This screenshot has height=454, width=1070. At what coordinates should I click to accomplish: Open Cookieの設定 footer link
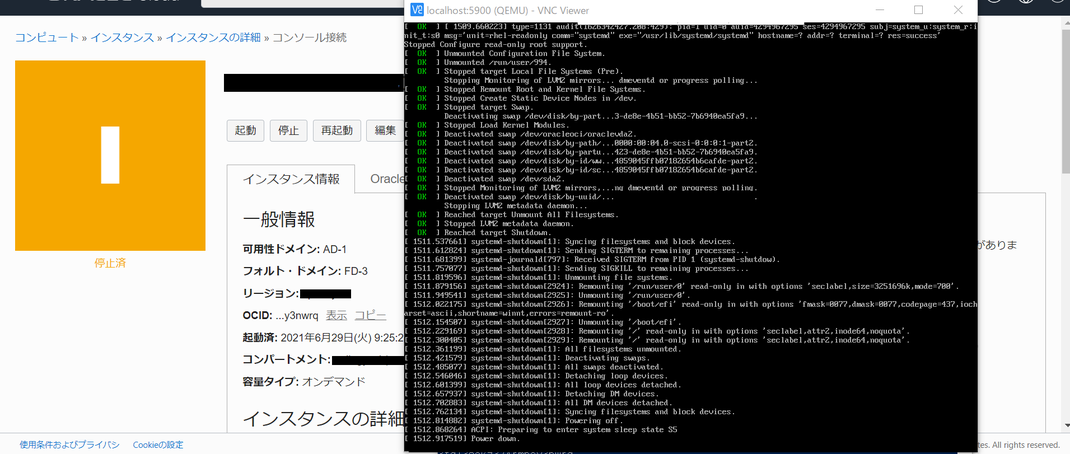(158, 445)
